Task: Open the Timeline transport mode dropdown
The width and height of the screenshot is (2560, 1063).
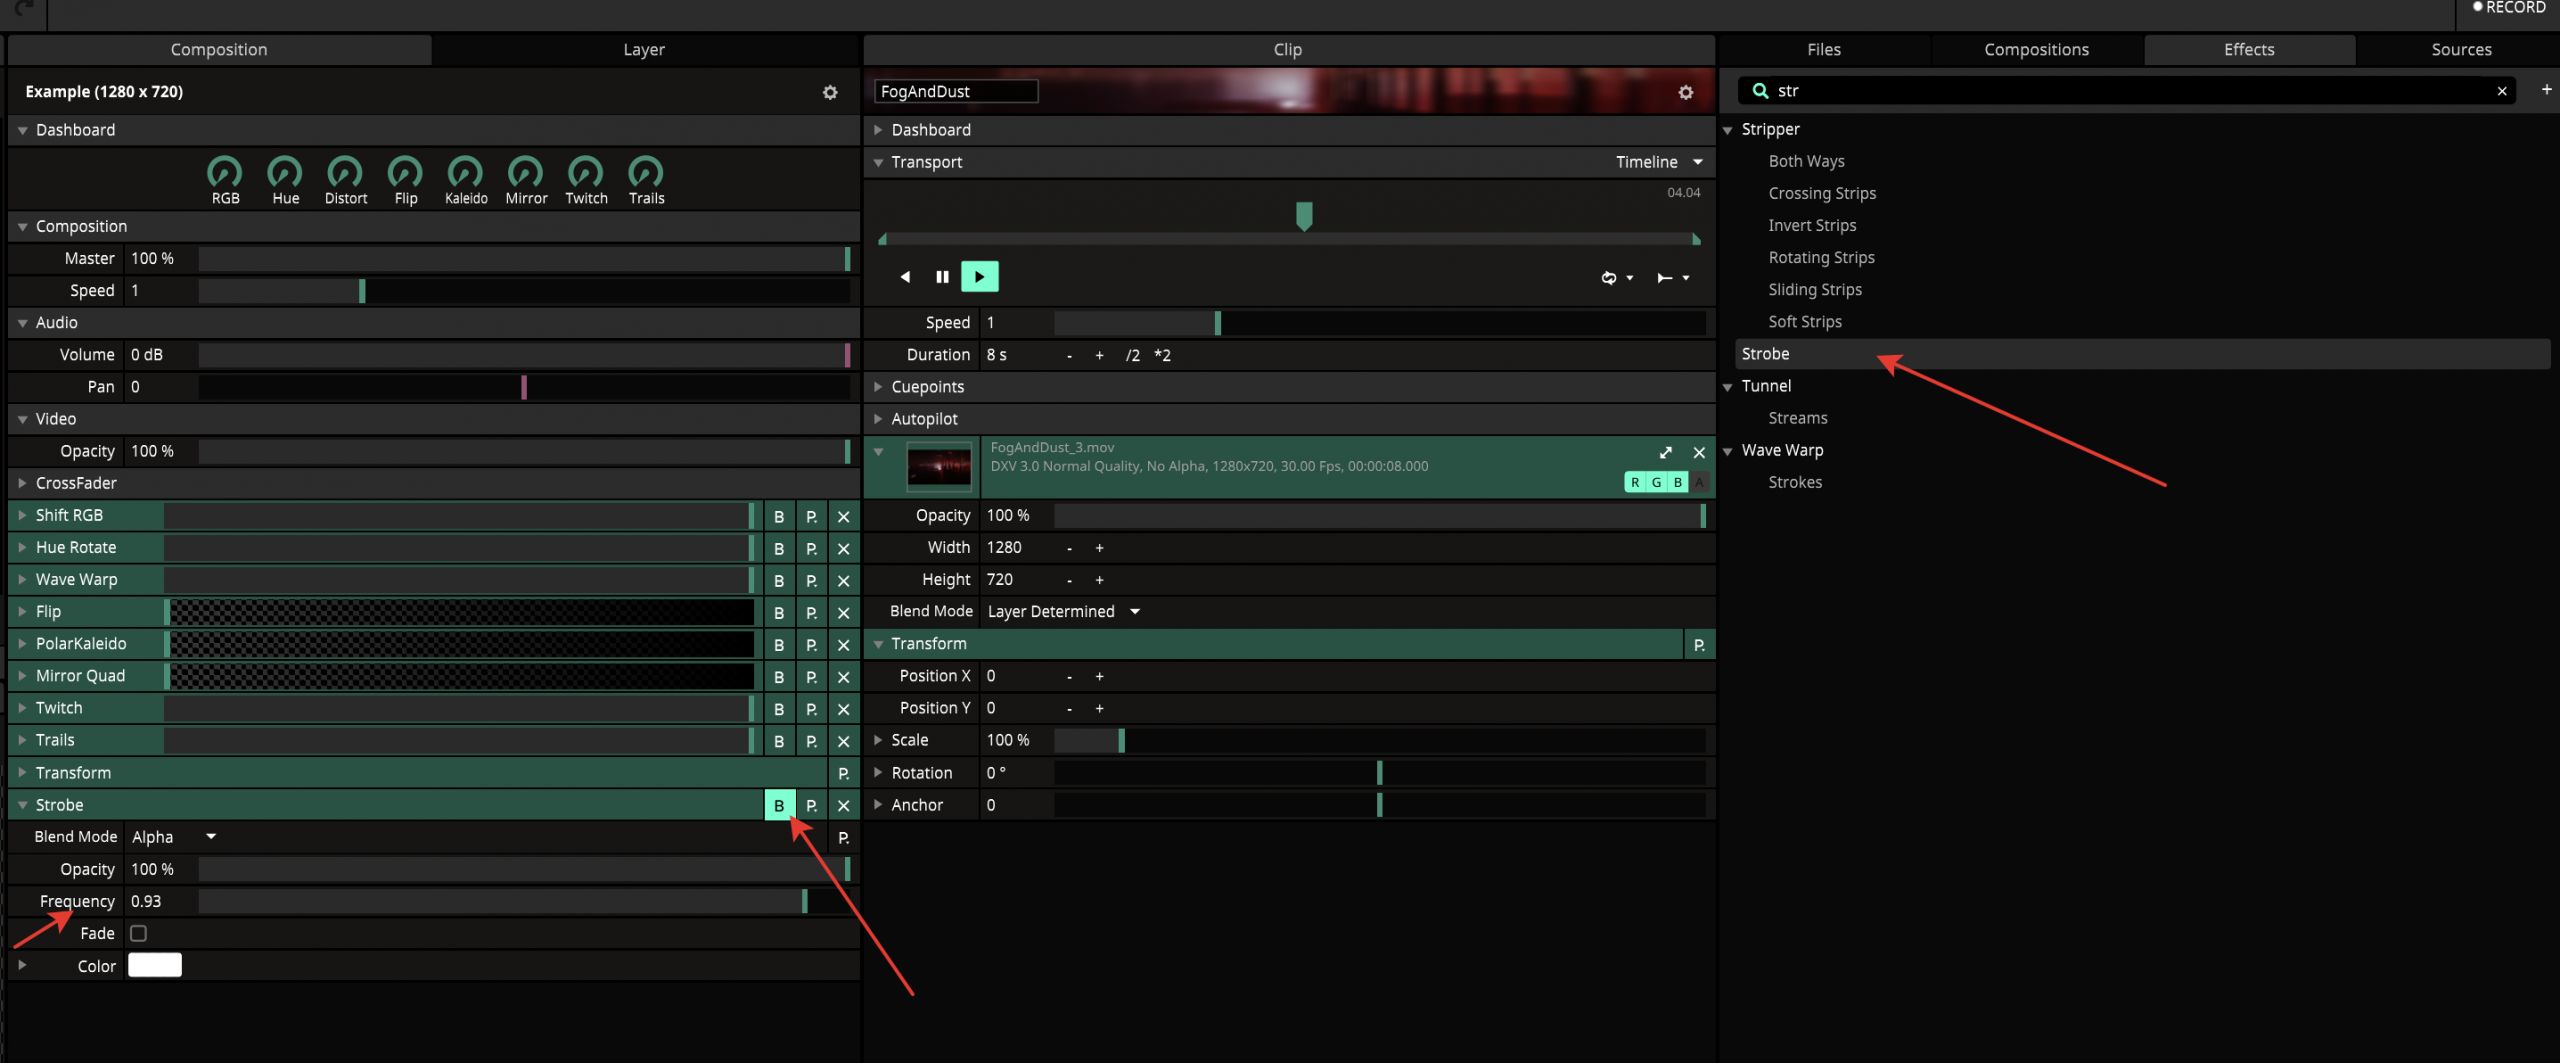Action: [x=1658, y=162]
